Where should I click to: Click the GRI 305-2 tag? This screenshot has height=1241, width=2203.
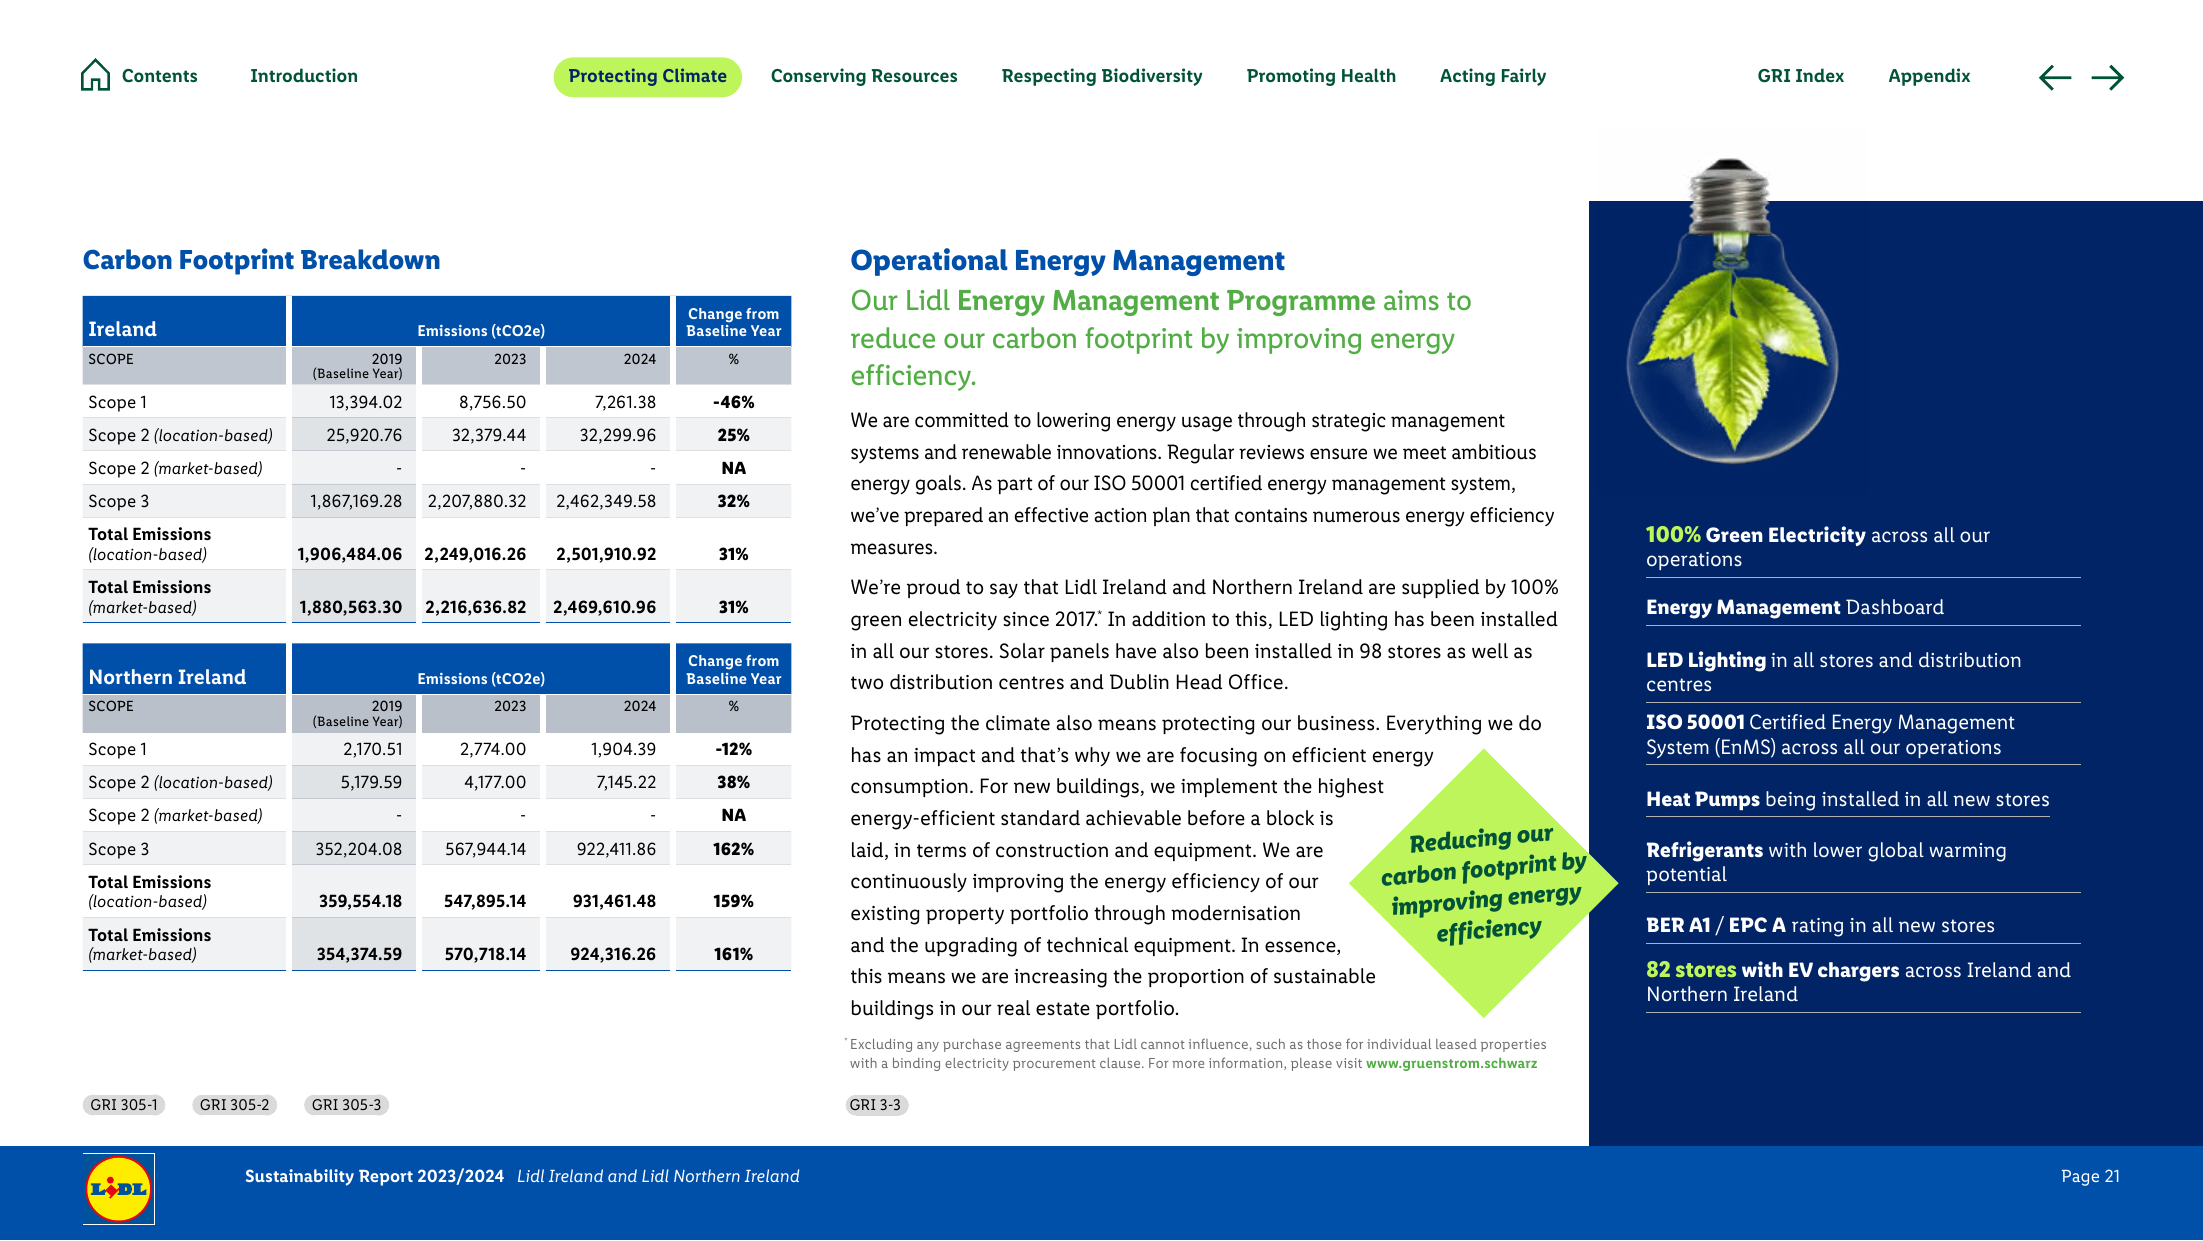[234, 1105]
